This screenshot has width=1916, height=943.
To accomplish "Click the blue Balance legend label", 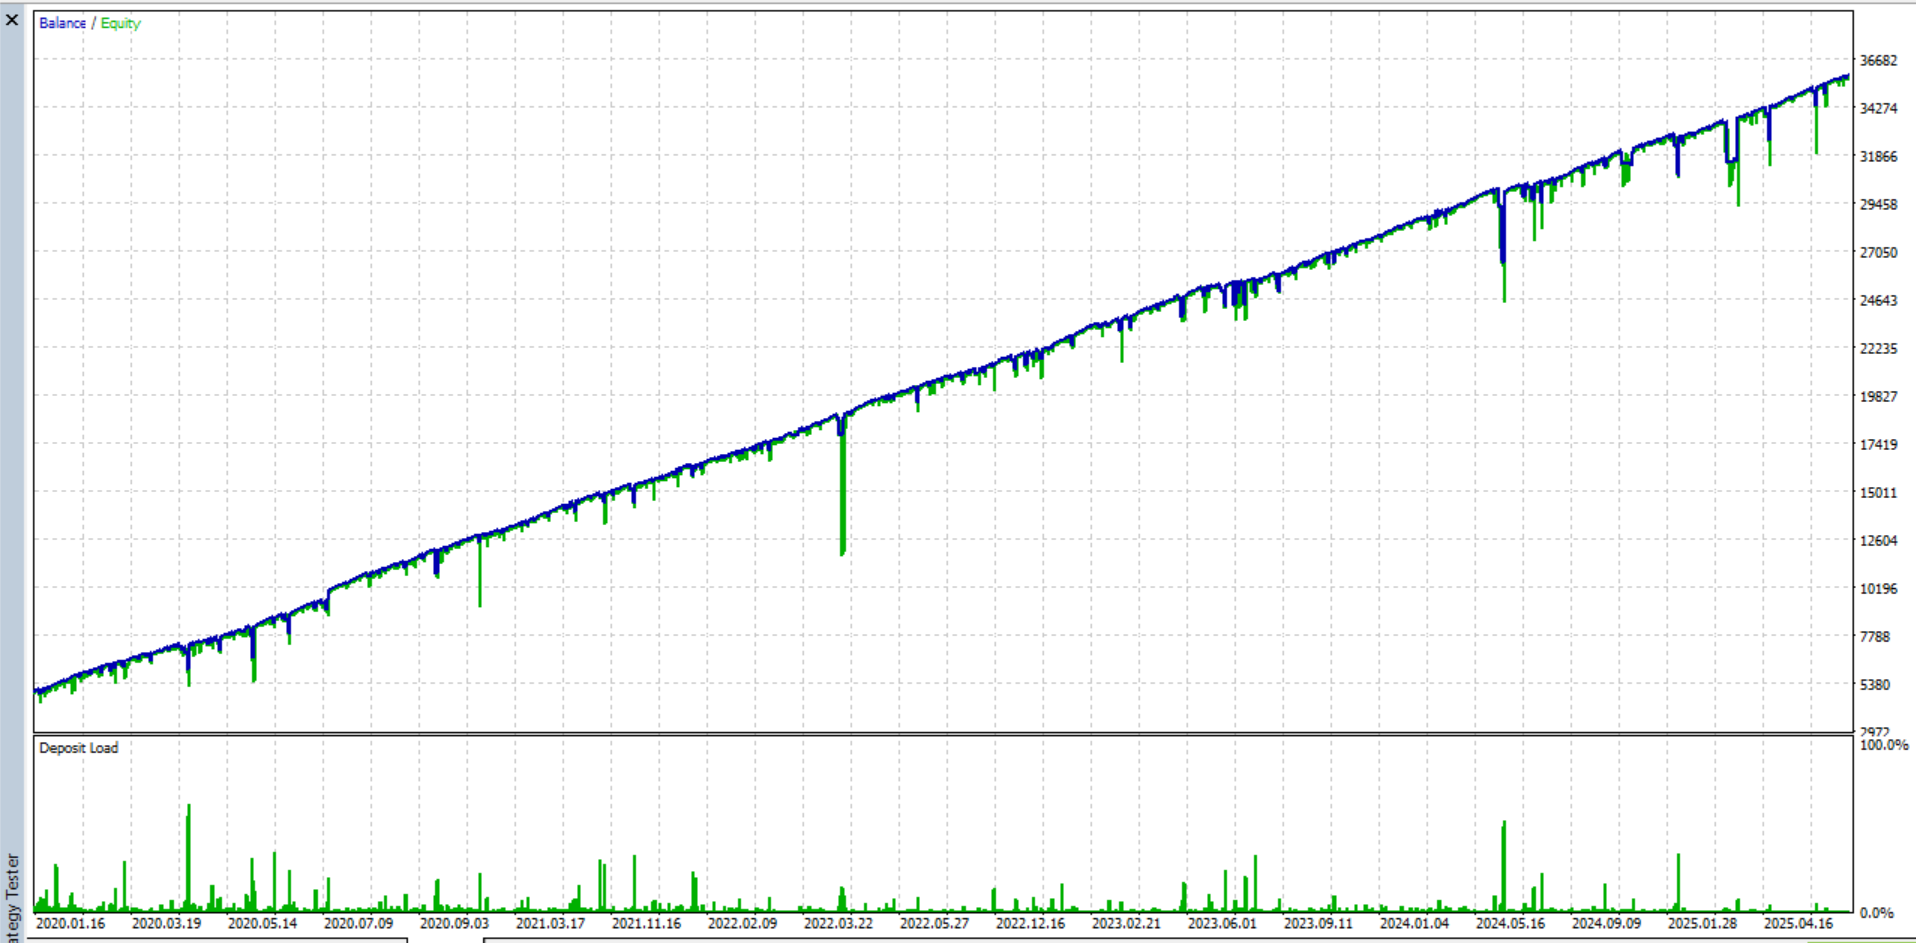I will click(62, 23).
